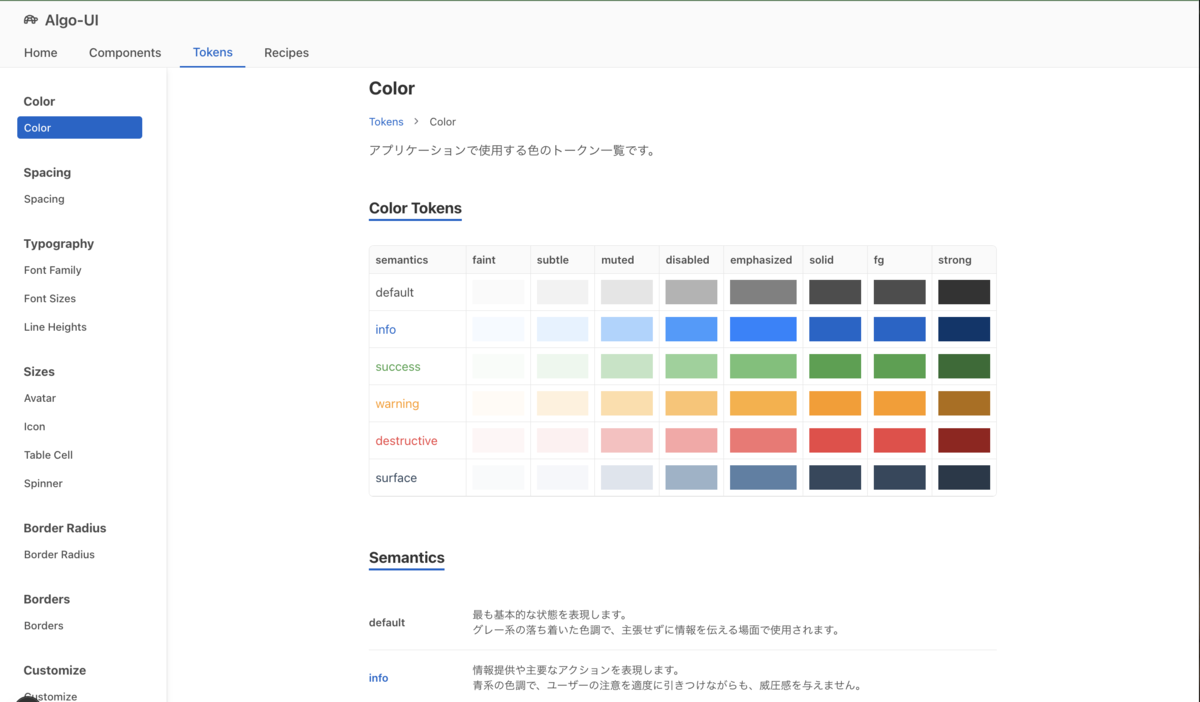Click 'success' row label in table
This screenshot has height=702, width=1200.
(x=398, y=366)
